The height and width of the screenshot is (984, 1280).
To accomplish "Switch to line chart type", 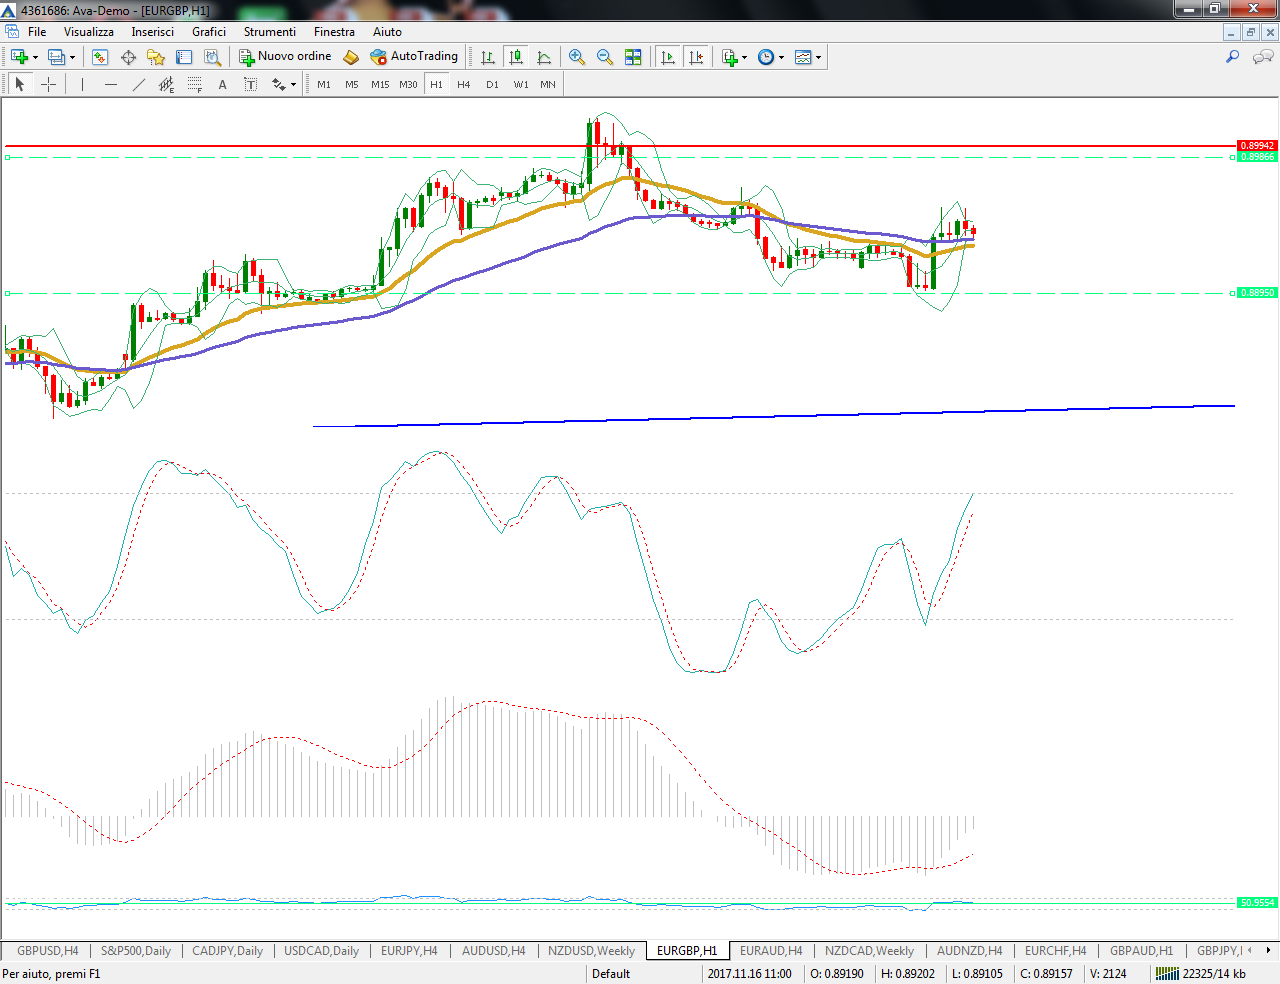I will [544, 57].
